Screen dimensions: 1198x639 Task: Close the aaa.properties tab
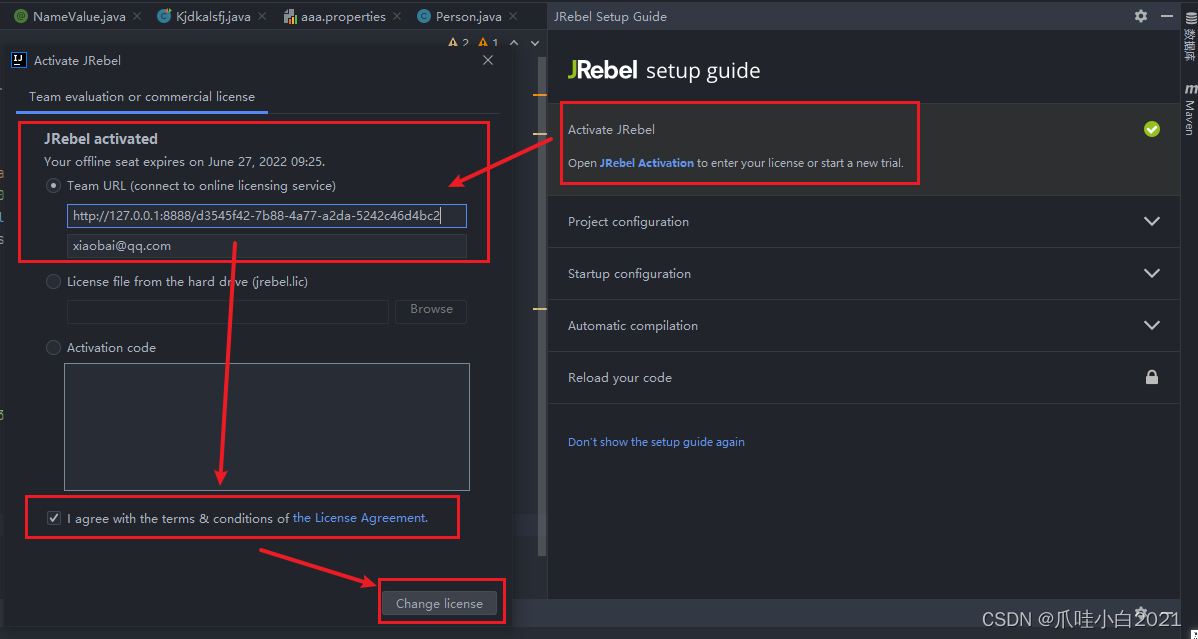(397, 16)
